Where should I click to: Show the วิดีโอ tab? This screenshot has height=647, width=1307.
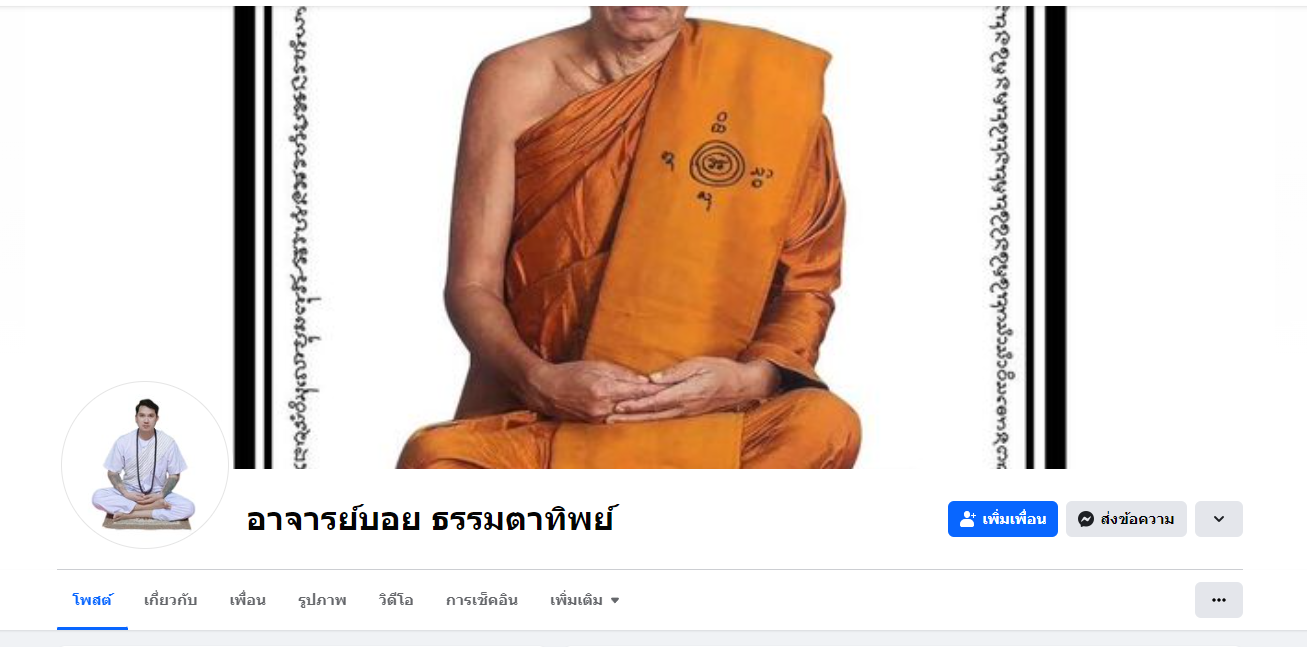[x=396, y=600]
